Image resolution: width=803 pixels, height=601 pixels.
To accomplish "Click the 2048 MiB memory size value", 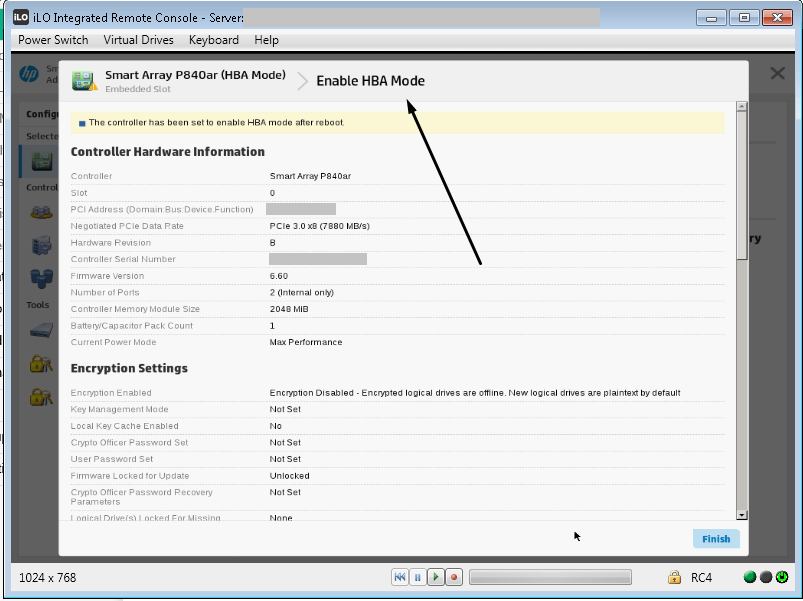I will click(x=289, y=309).
